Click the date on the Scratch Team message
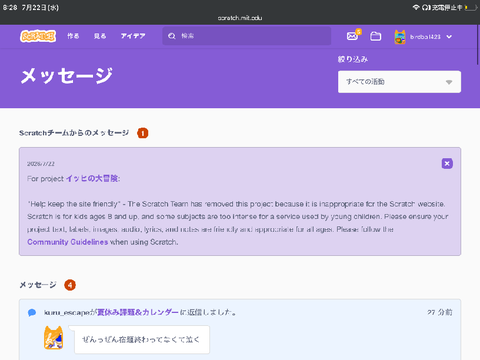The height and width of the screenshot is (360, 480). click(41, 164)
